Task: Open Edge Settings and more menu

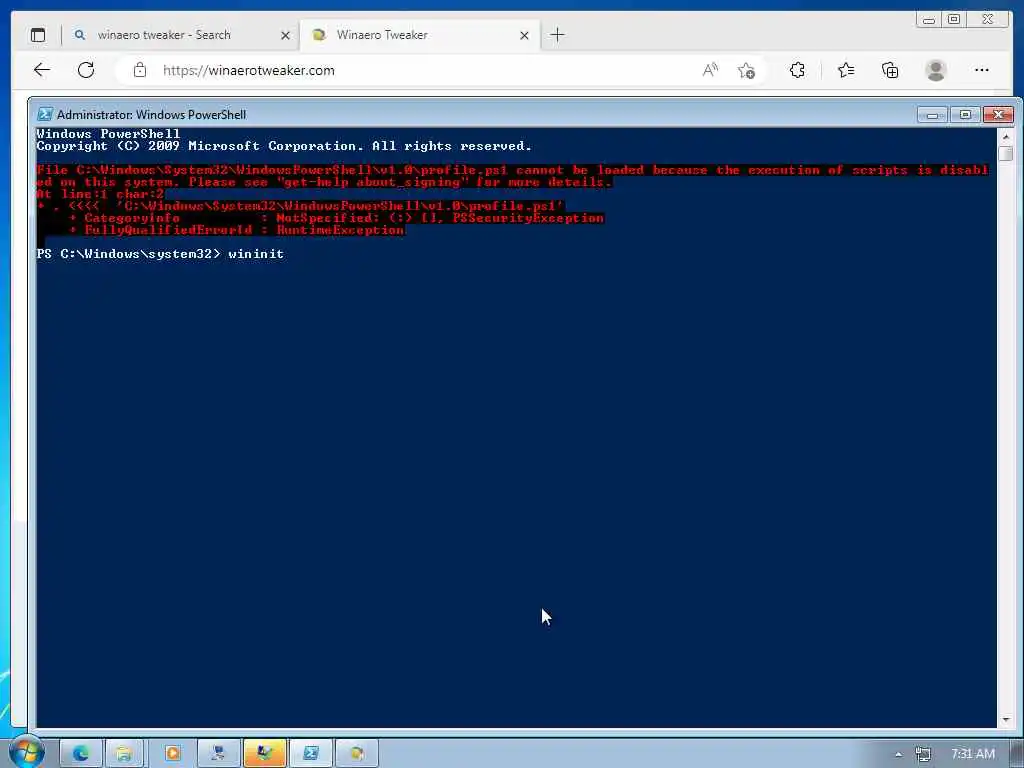Action: [x=982, y=70]
